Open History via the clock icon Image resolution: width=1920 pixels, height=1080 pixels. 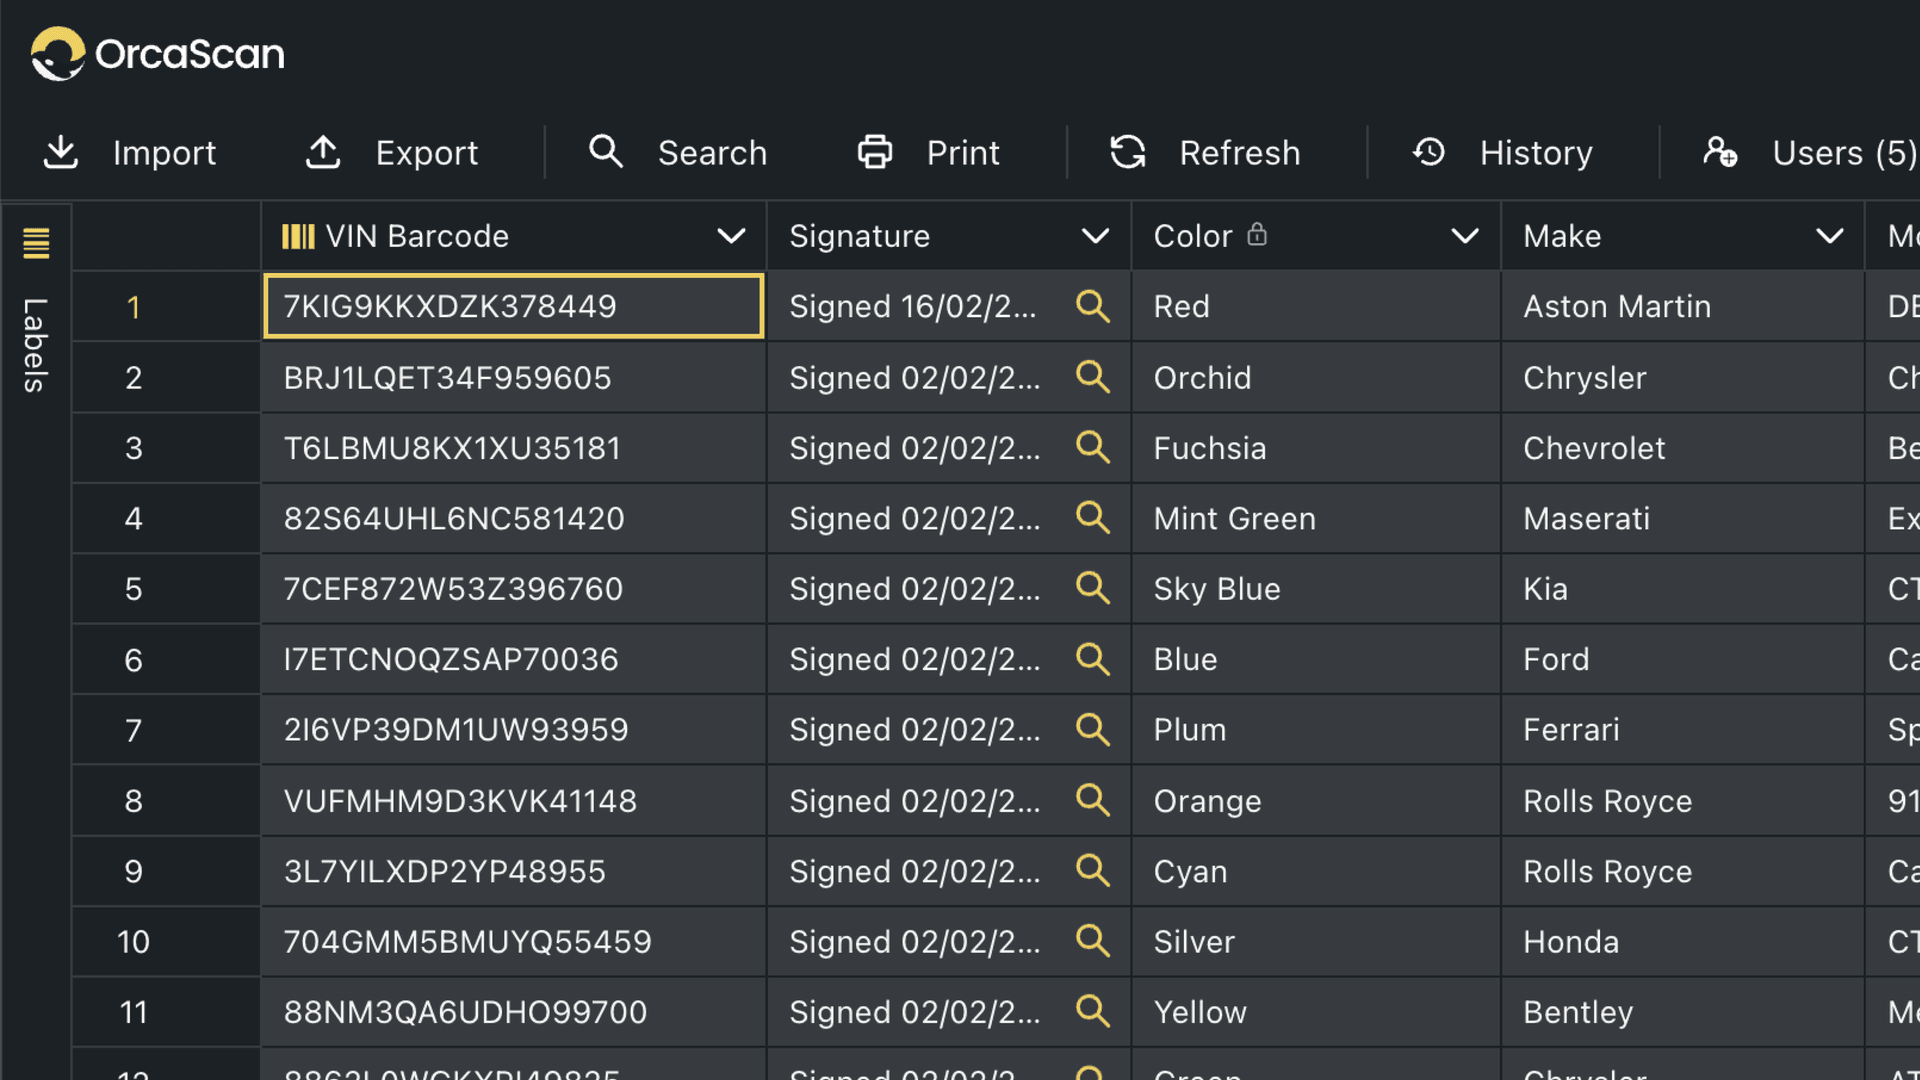click(1429, 152)
